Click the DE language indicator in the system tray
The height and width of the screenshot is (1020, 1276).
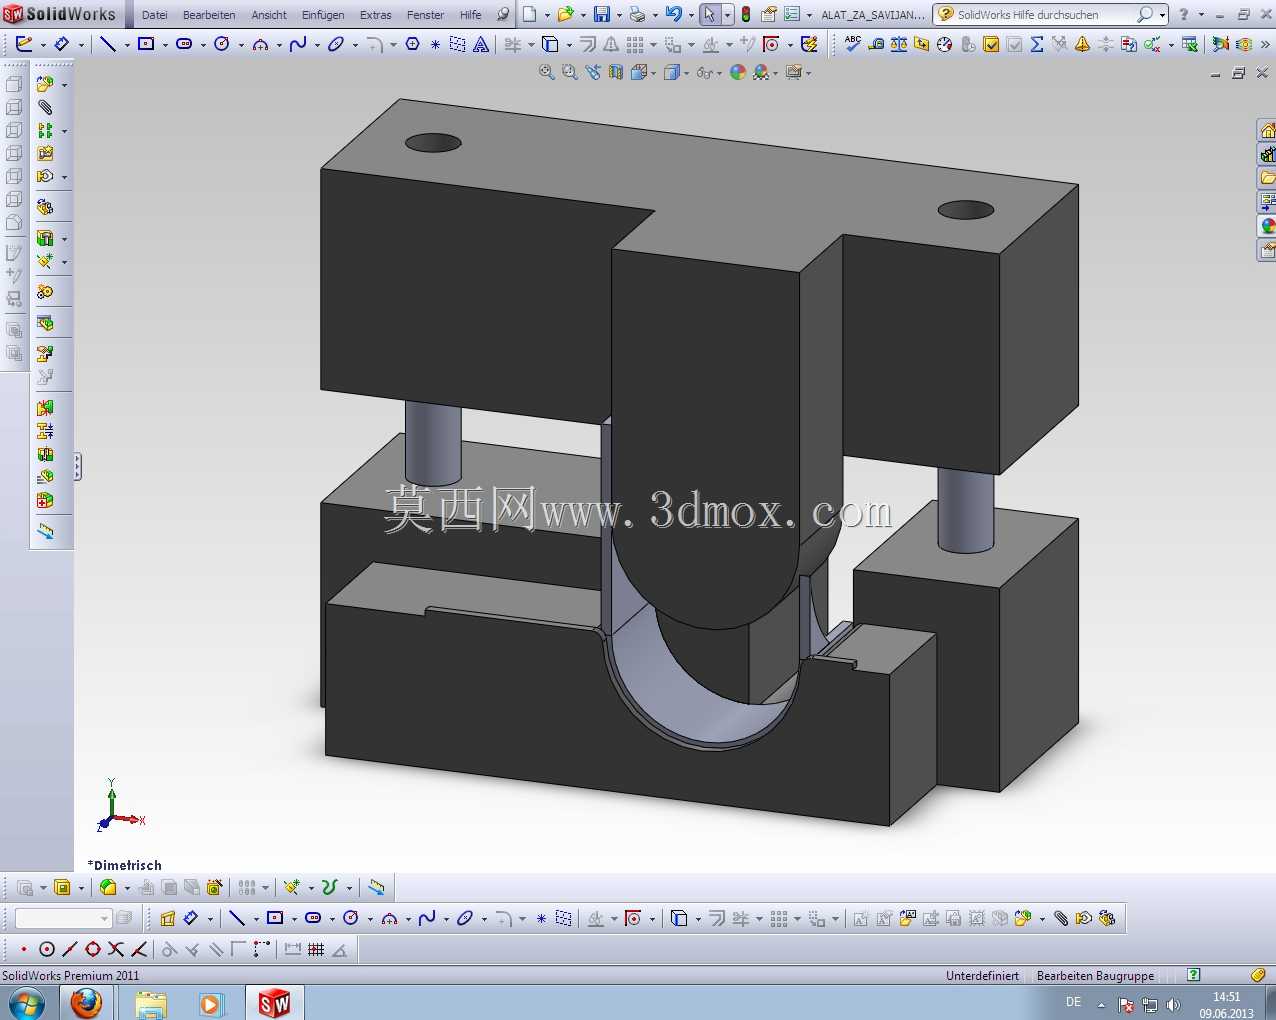[1073, 1002]
